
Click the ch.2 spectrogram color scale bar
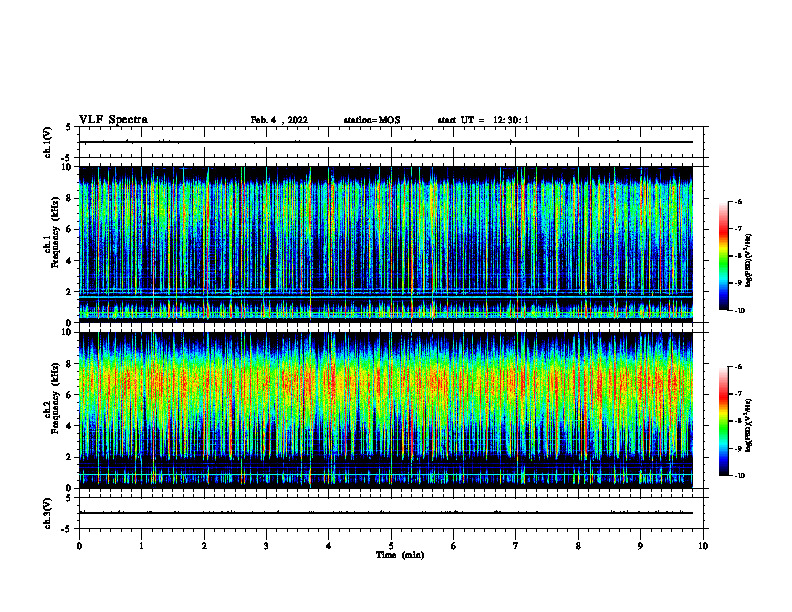coord(723,421)
